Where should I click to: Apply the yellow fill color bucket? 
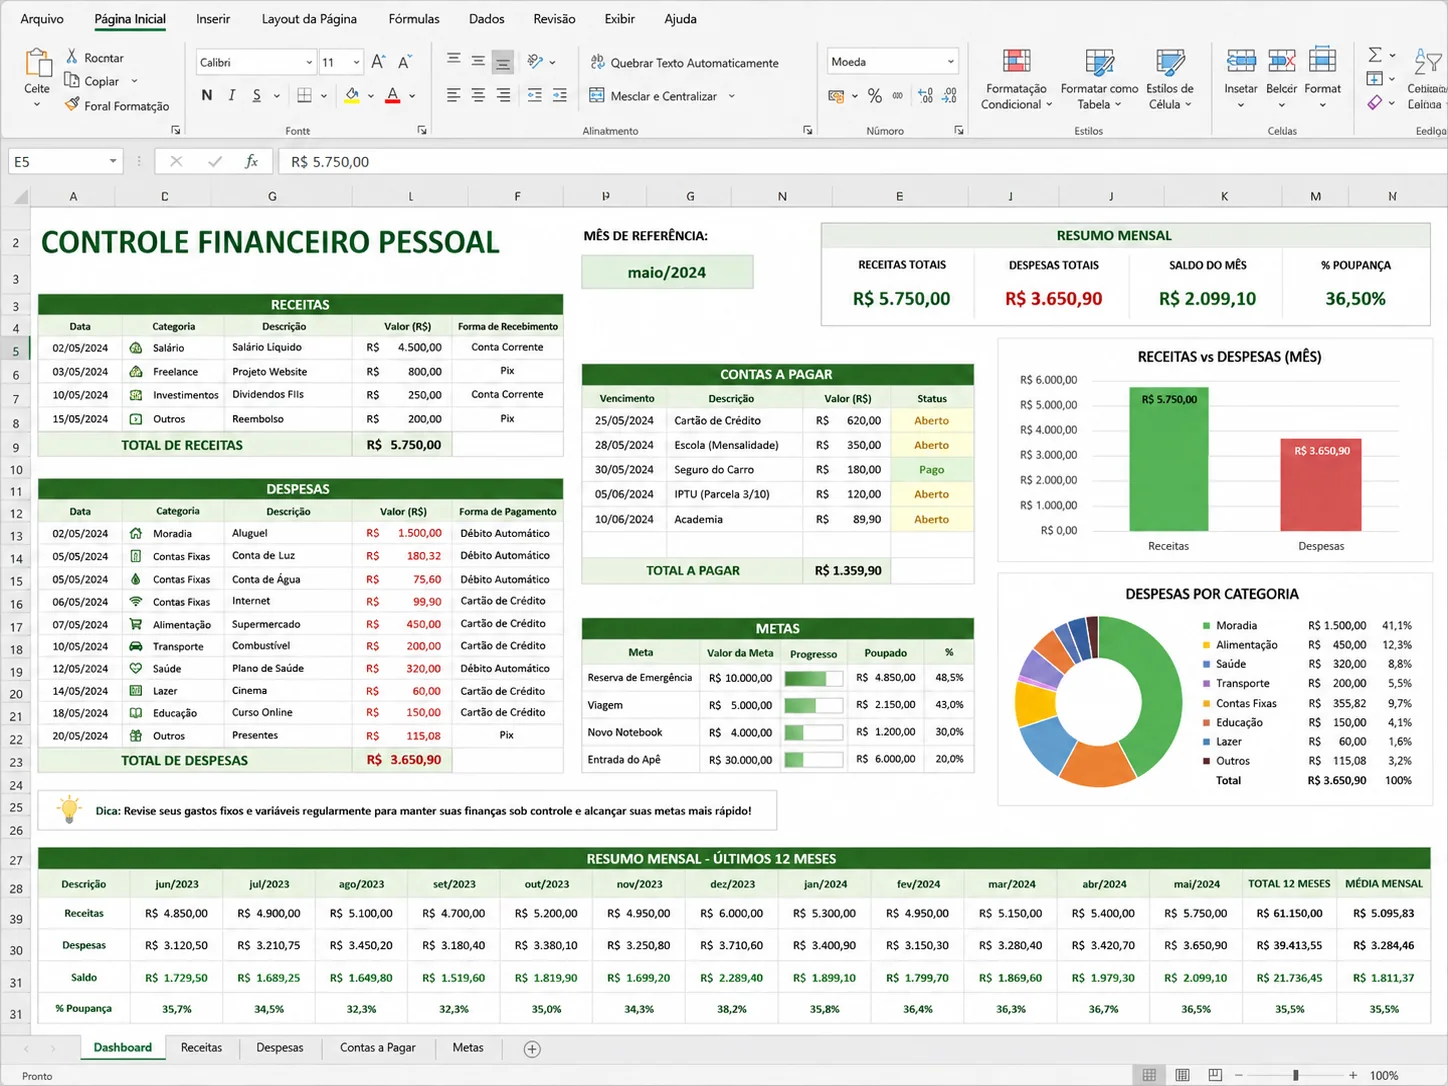(x=352, y=96)
